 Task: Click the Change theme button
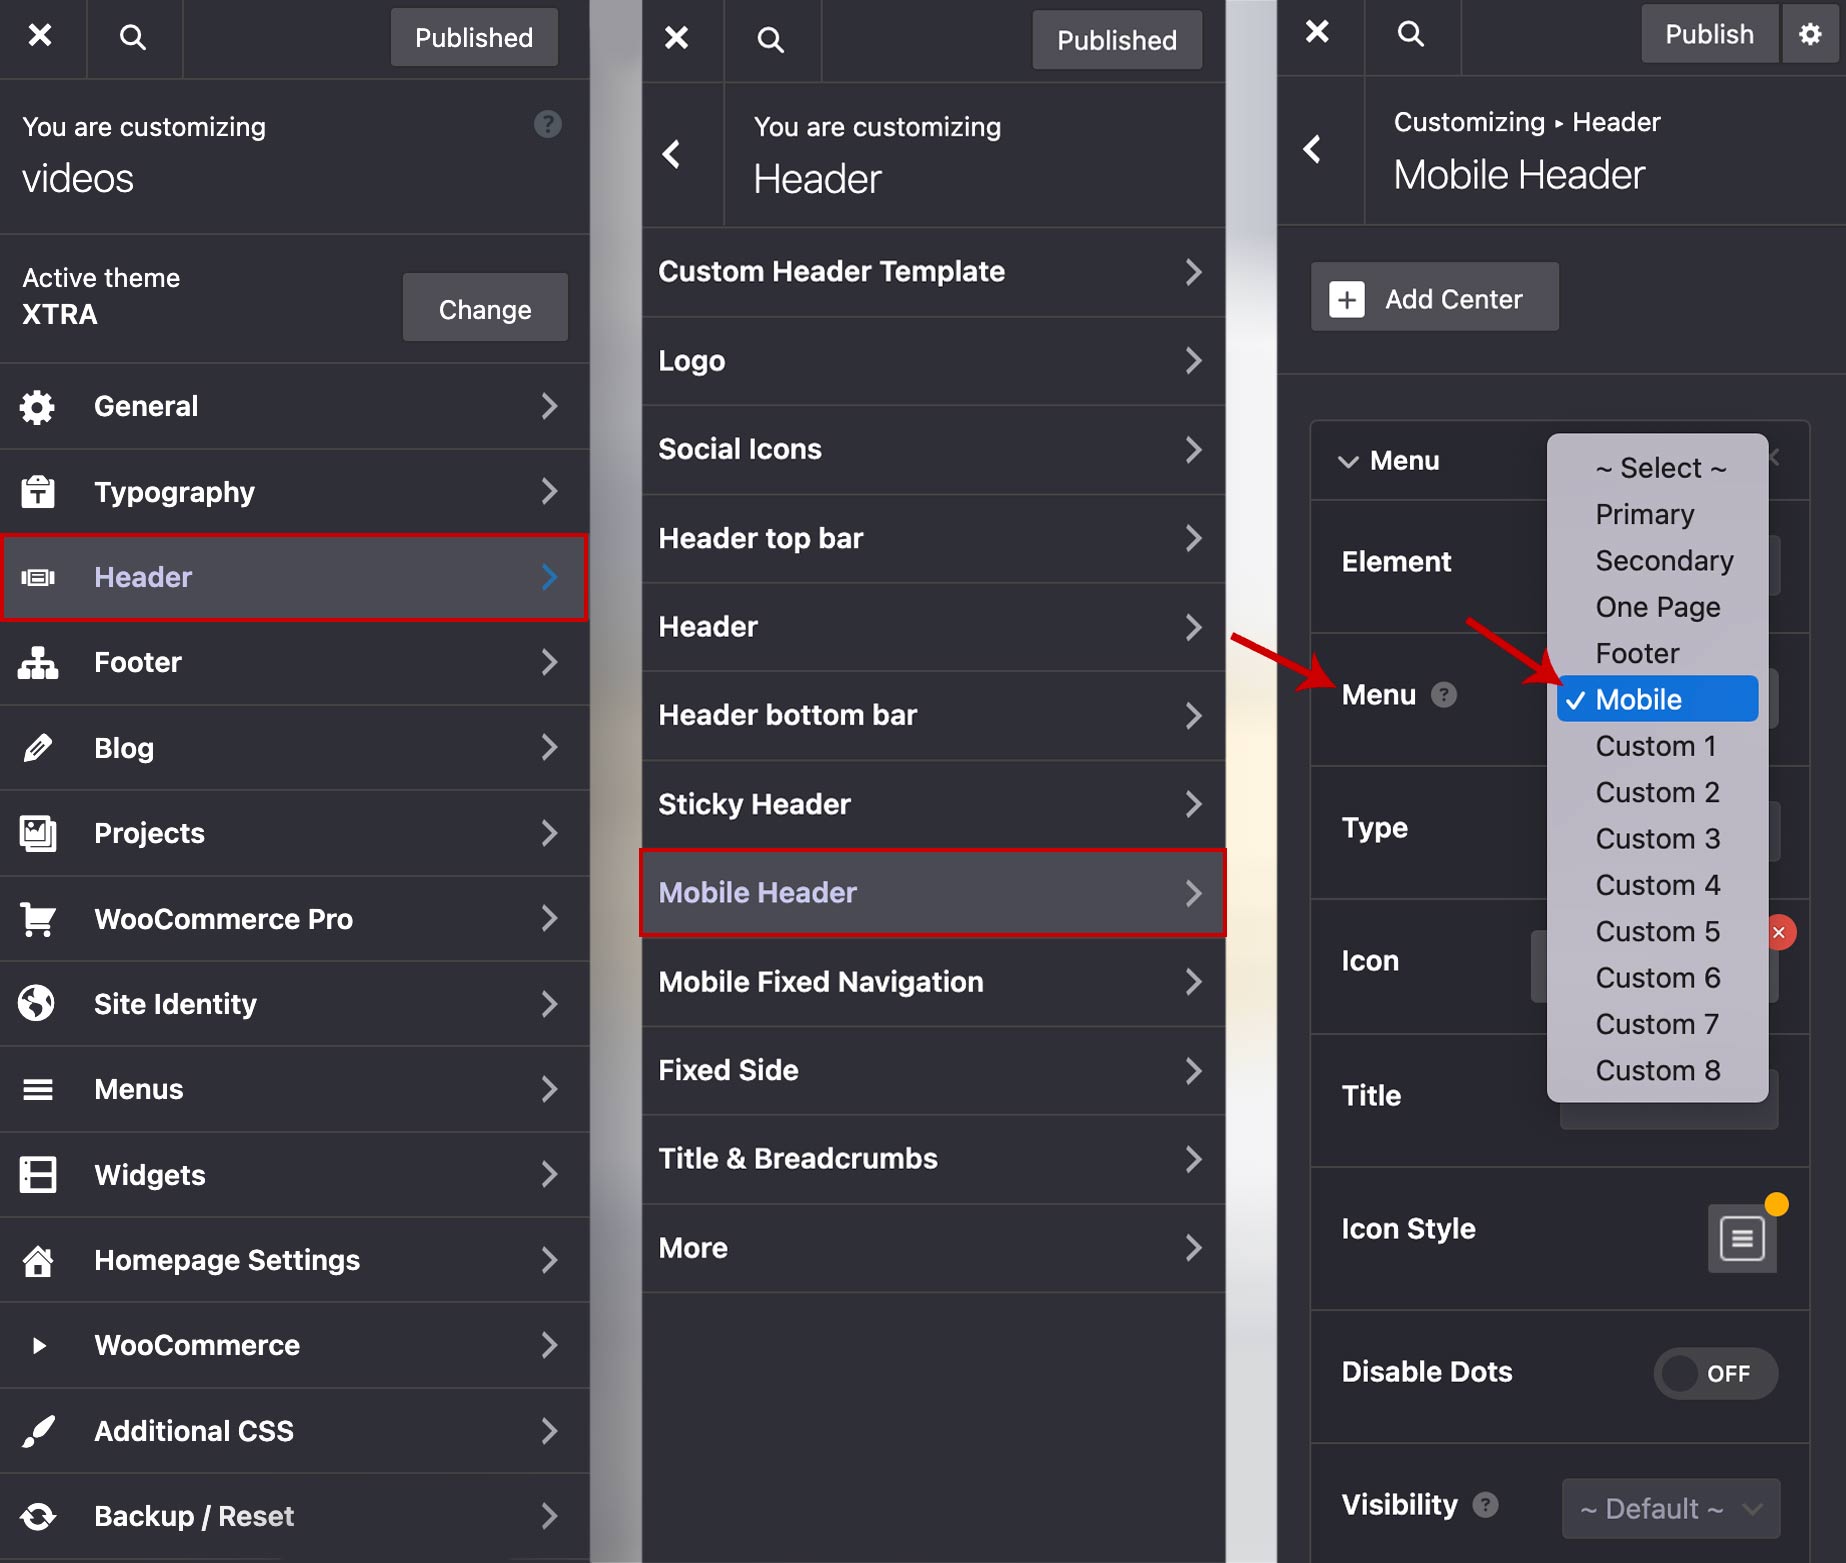coord(485,309)
